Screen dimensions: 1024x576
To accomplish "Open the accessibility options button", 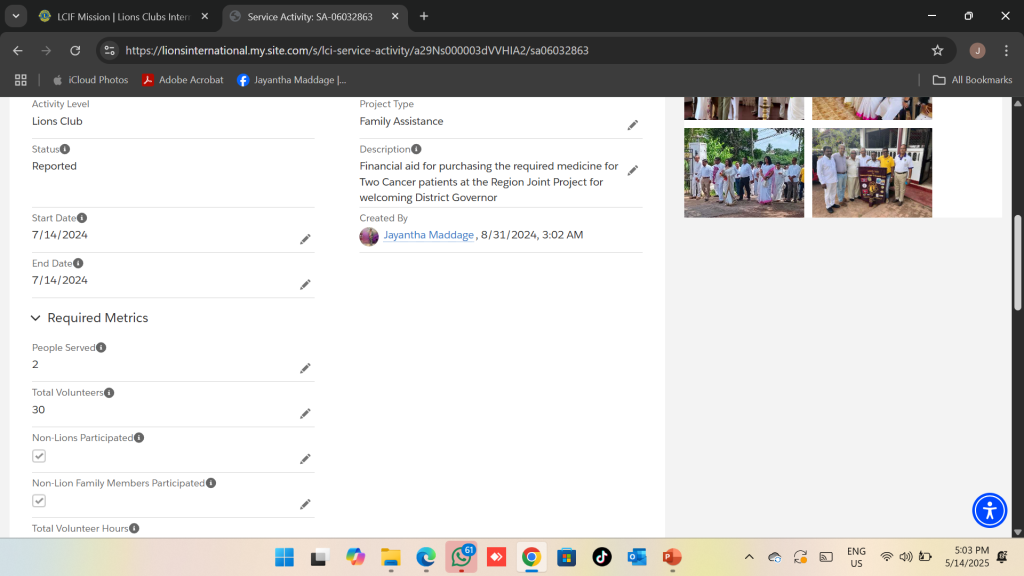I will (x=989, y=510).
